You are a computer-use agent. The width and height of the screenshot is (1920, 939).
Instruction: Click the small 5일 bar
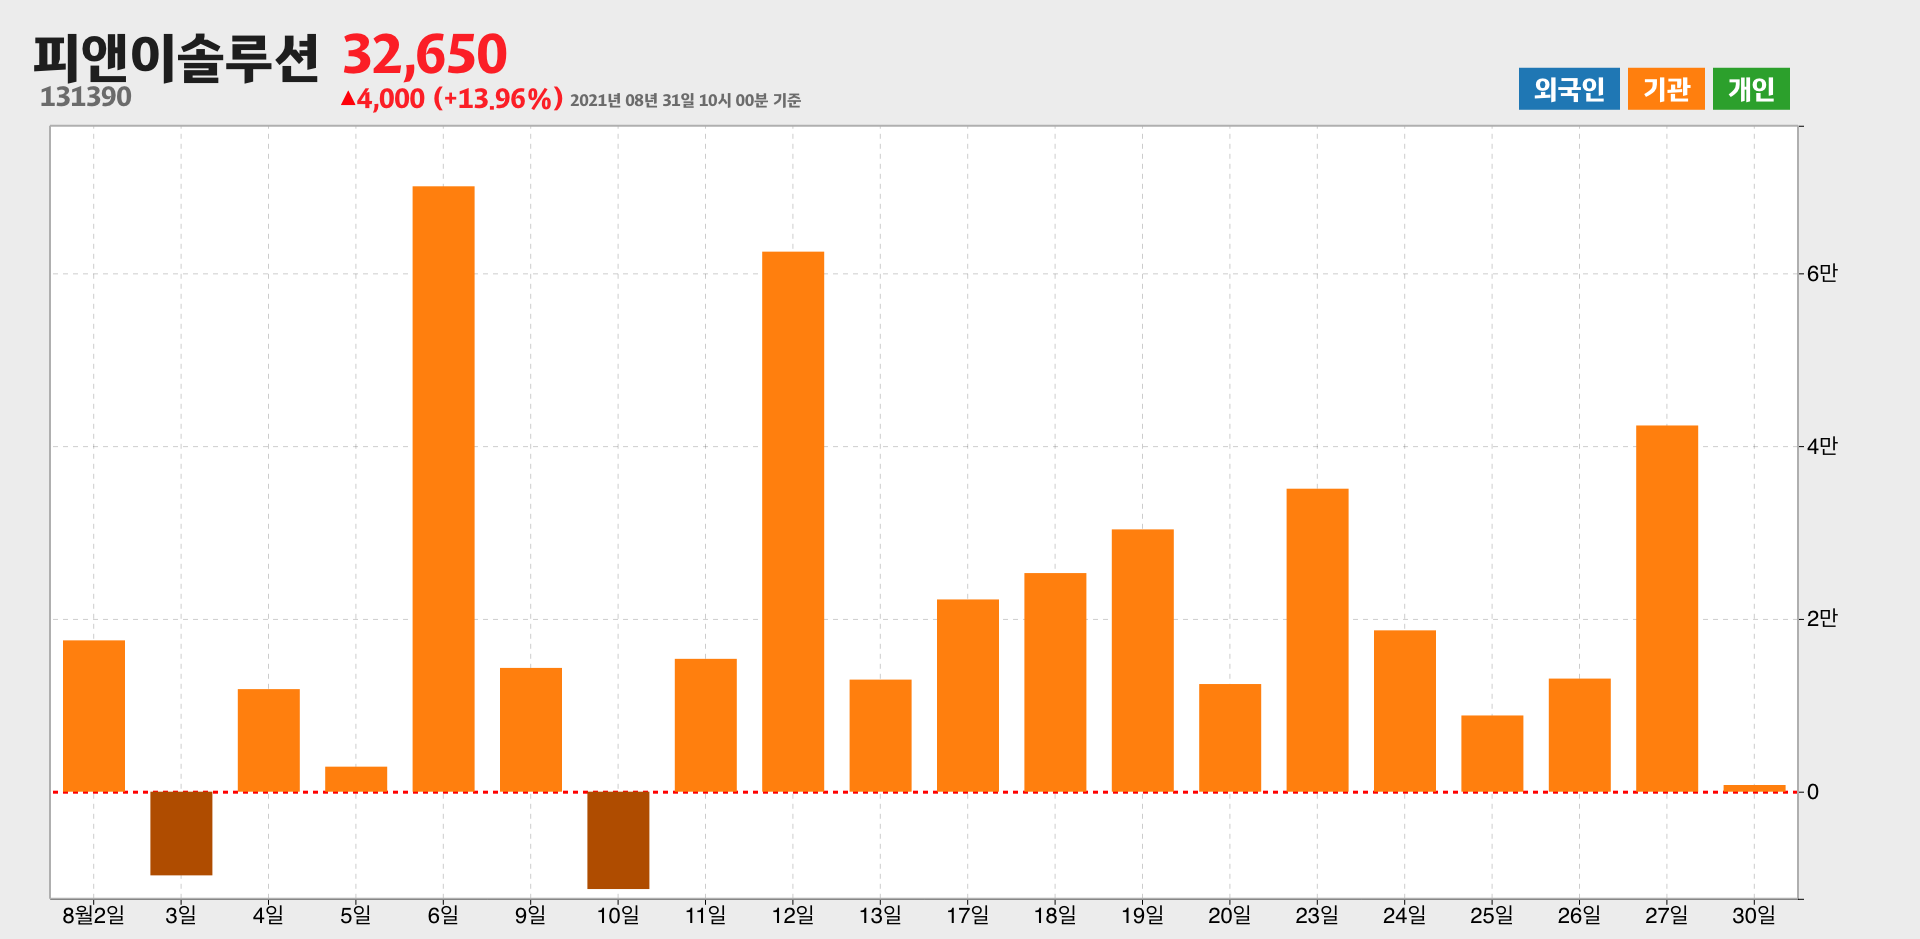tap(356, 779)
